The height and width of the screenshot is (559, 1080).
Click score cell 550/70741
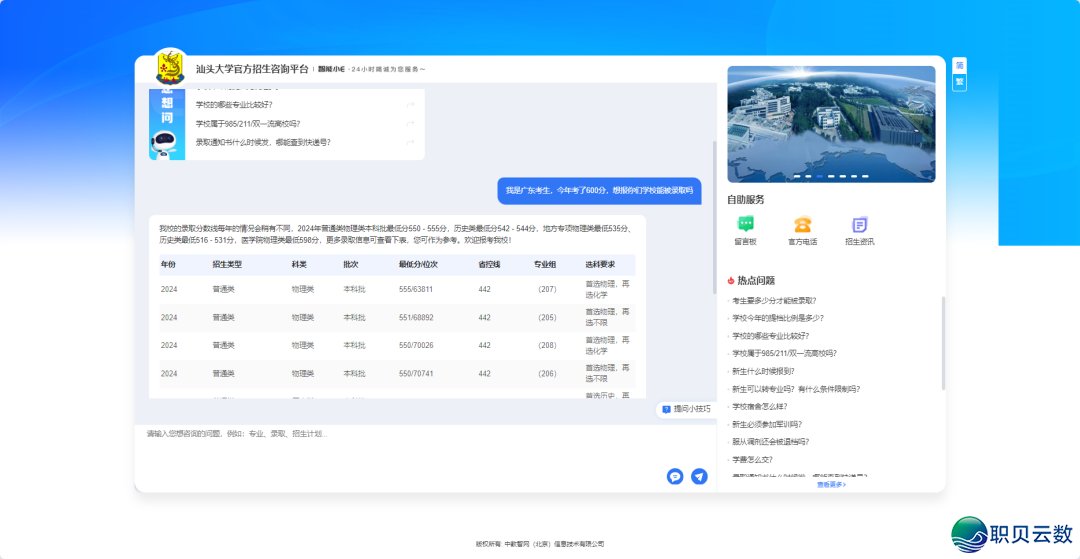coord(416,373)
